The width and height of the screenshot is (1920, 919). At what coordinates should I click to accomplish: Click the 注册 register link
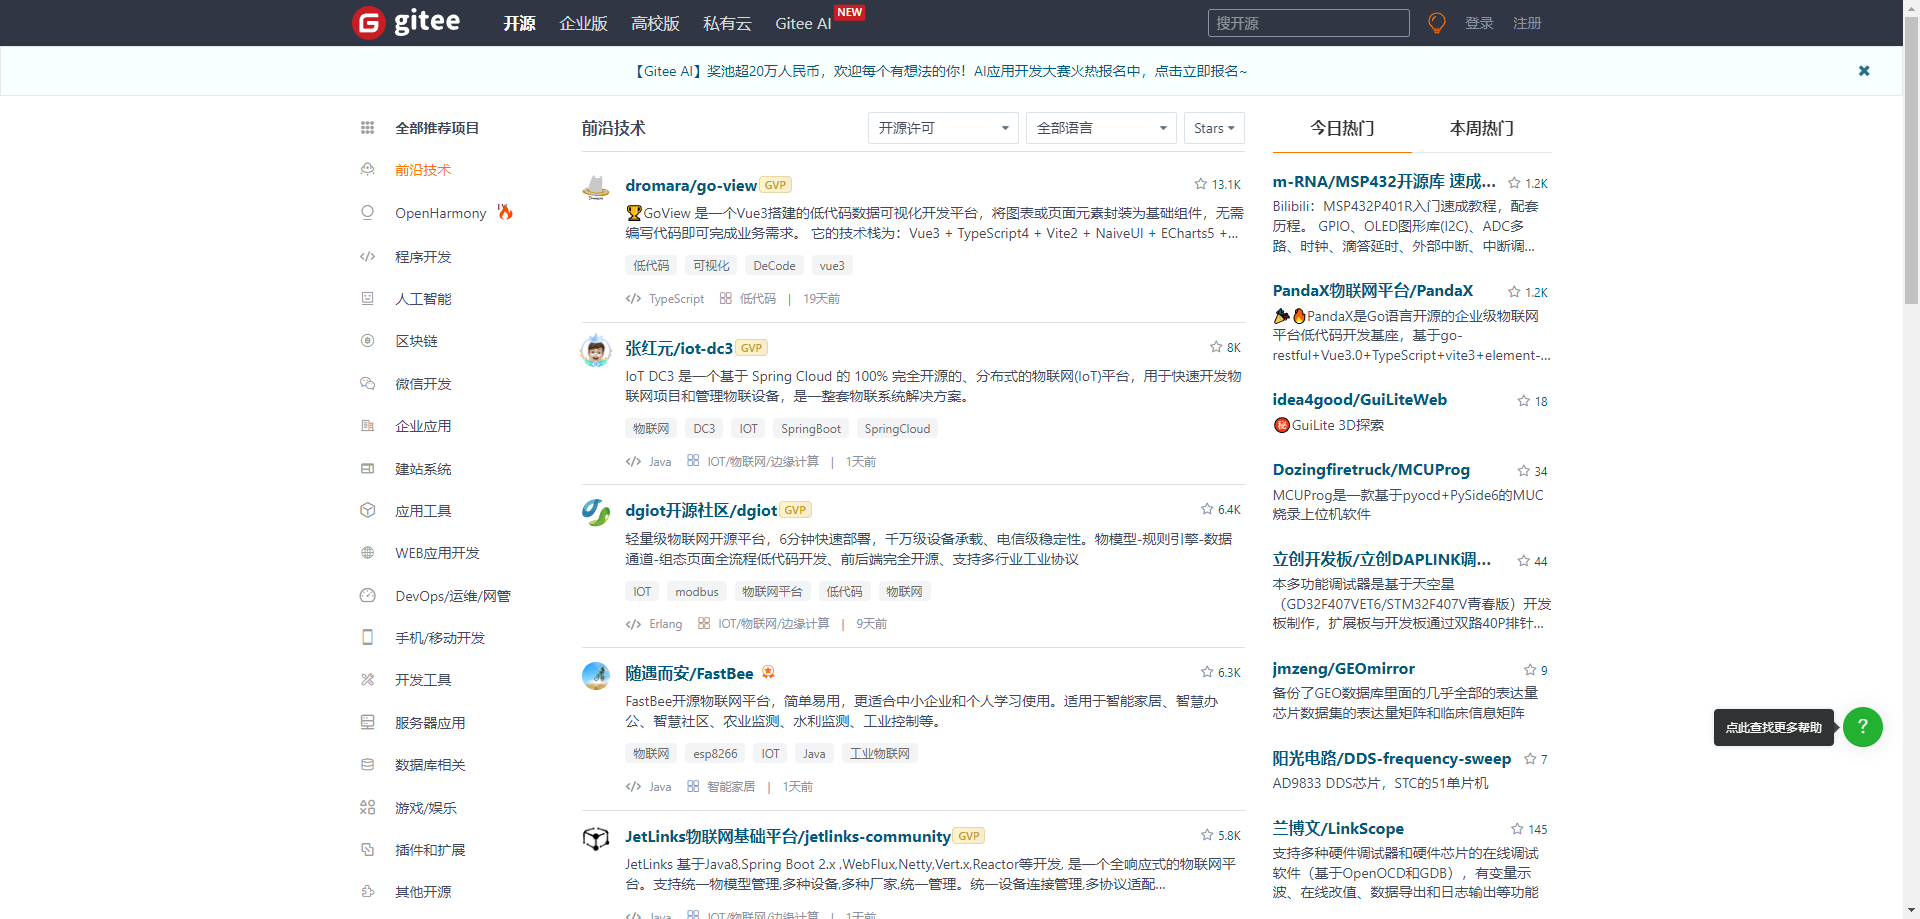tap(1527, 23)
